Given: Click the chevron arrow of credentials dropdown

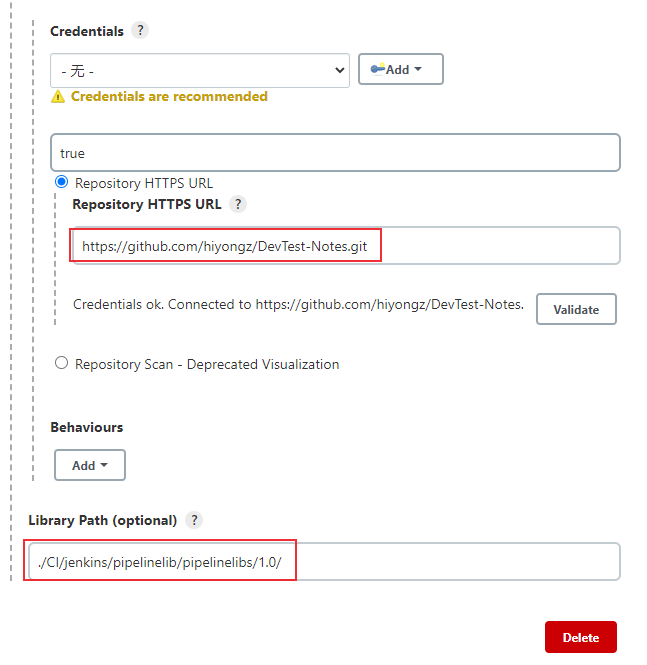Looking at the screenshot, I should click(x=339, y=70).
